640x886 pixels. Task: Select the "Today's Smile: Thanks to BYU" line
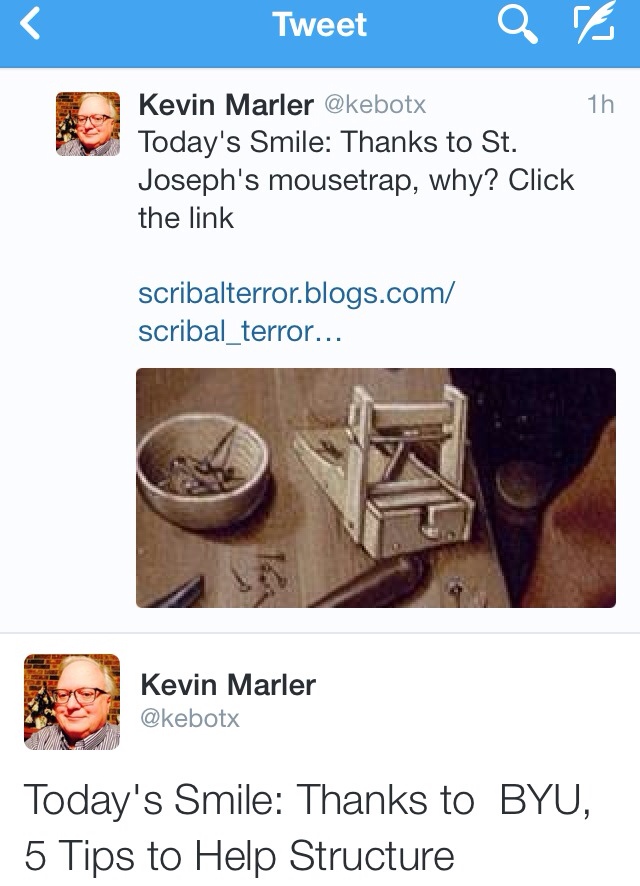[307, 800]
